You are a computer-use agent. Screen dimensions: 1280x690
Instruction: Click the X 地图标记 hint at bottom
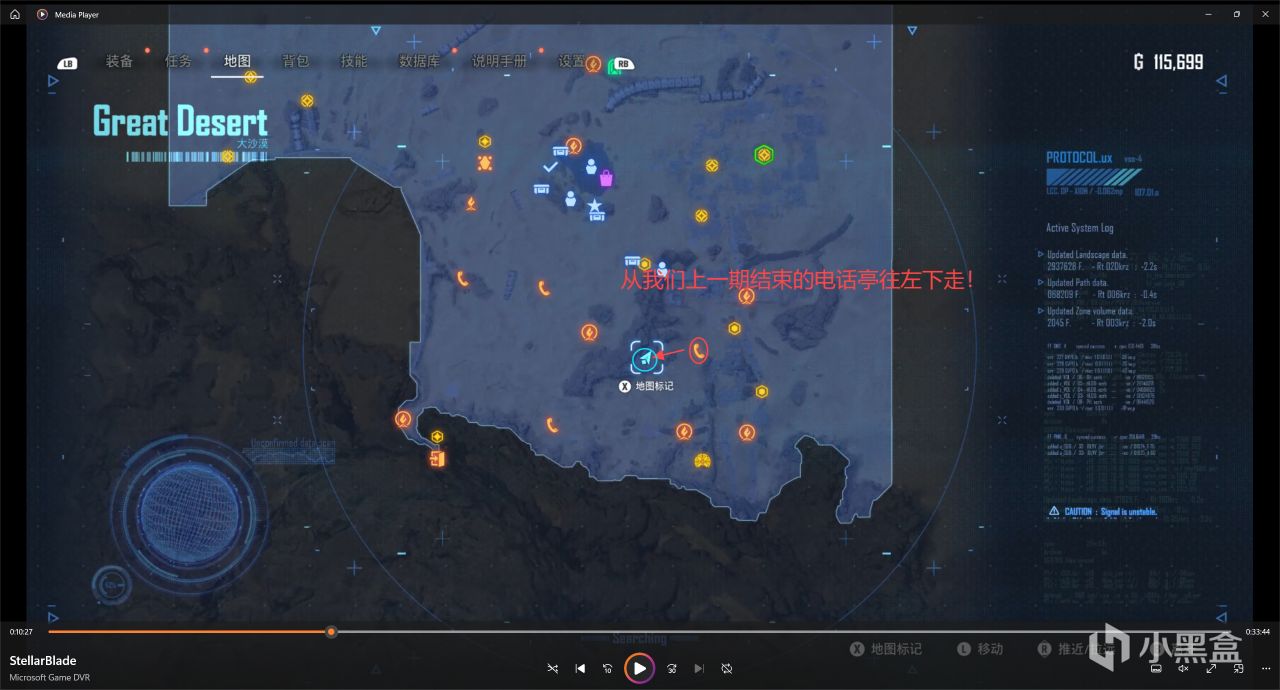(x=885, y=649)
